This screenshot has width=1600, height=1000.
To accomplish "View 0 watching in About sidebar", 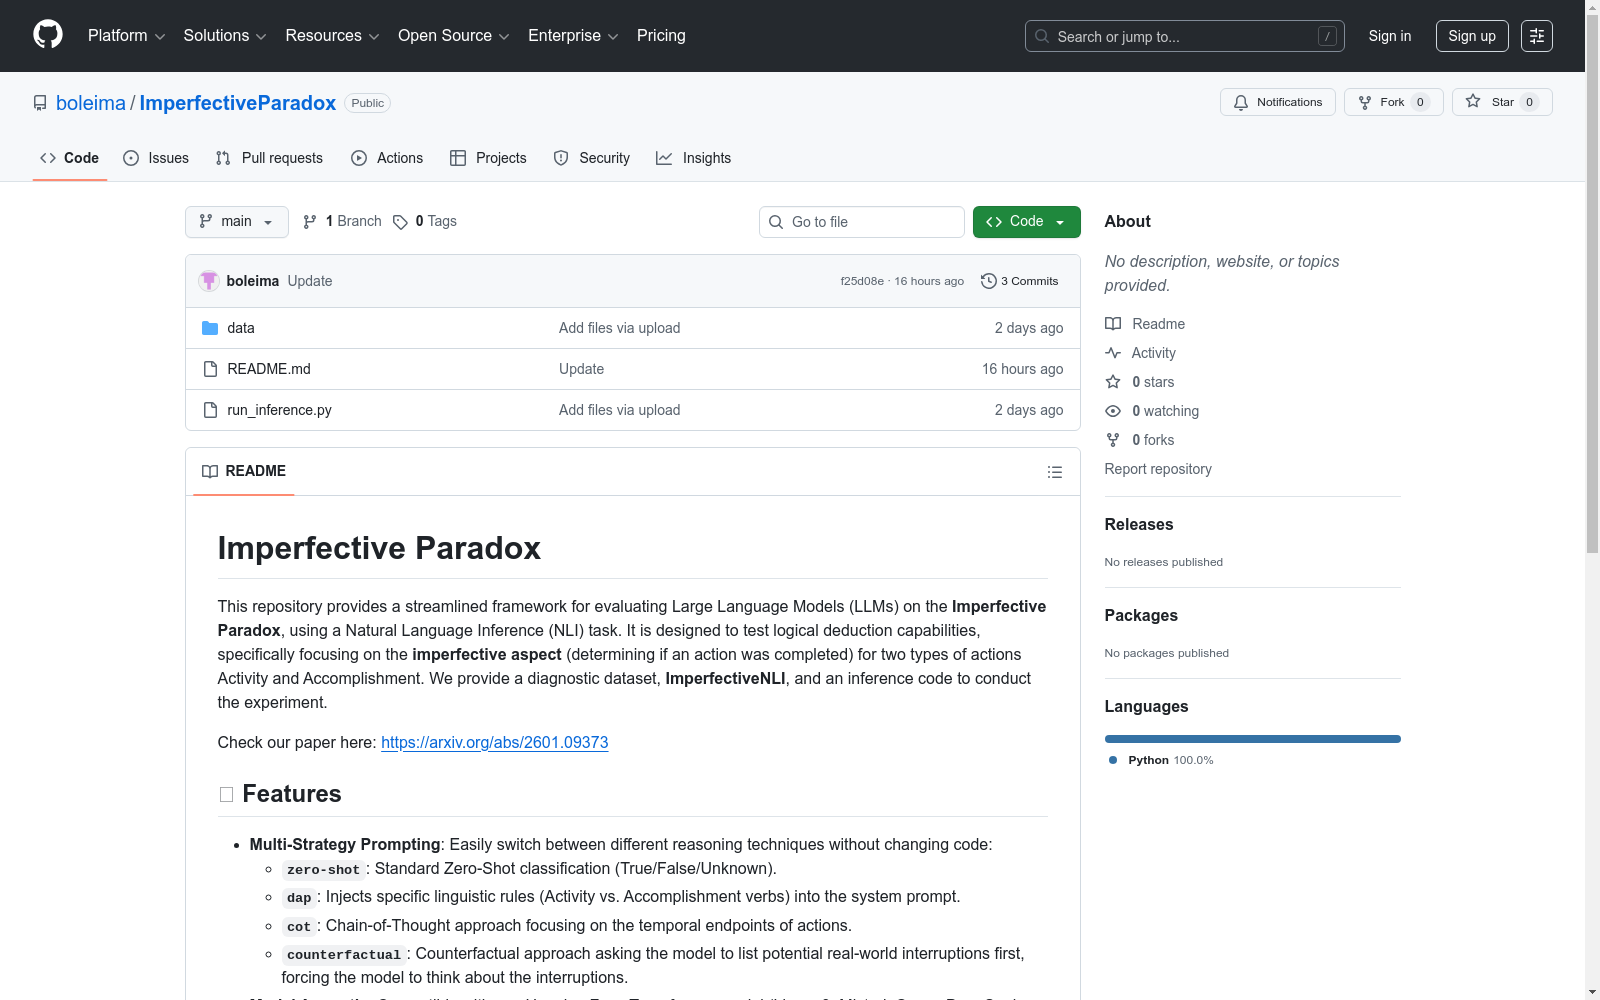I will pos(1152,411).
